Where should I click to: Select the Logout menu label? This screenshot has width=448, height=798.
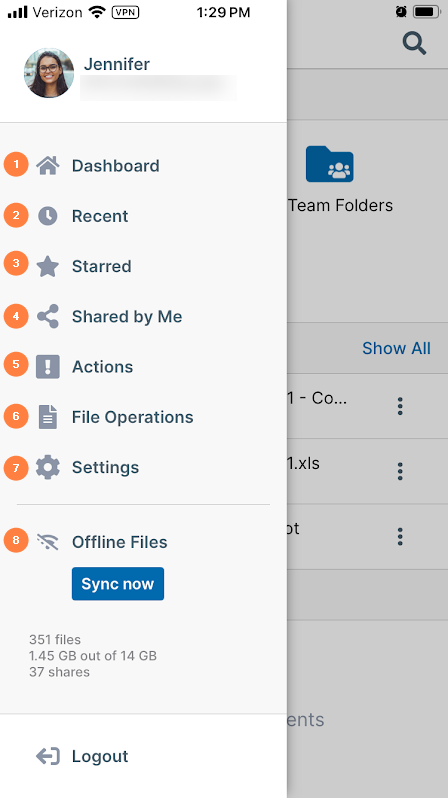click(100, 756)
